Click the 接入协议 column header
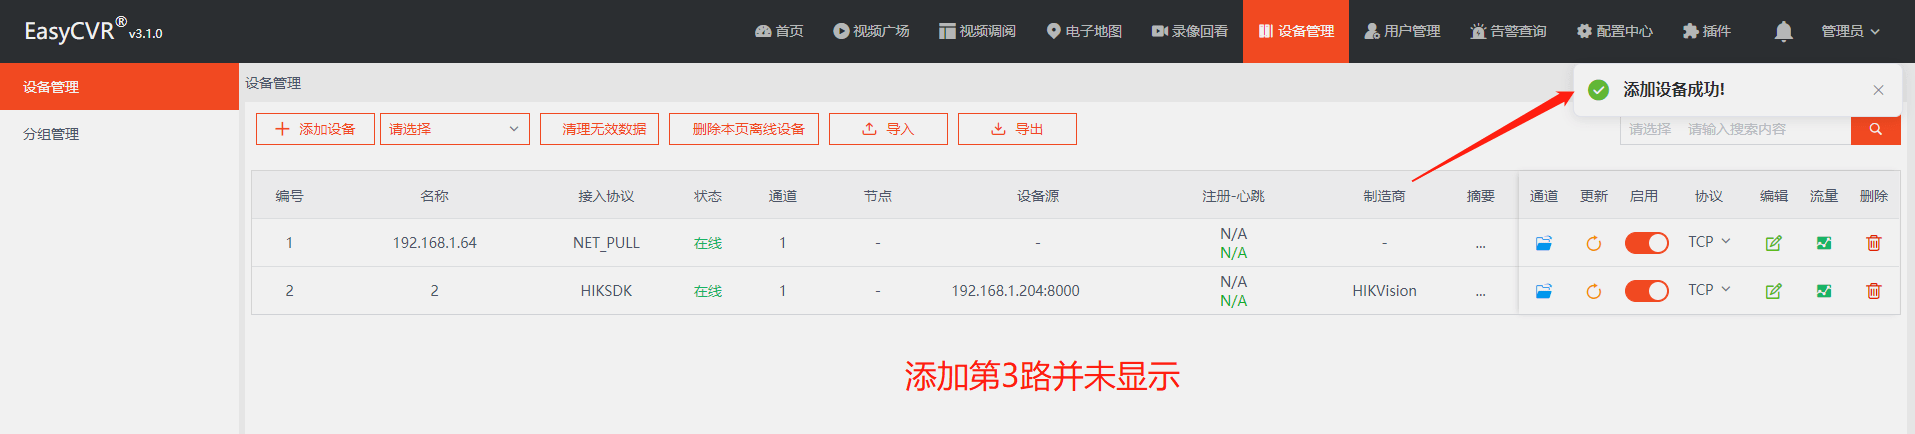The height and width of the screenshot is (434, 1915). click(606, 196)
